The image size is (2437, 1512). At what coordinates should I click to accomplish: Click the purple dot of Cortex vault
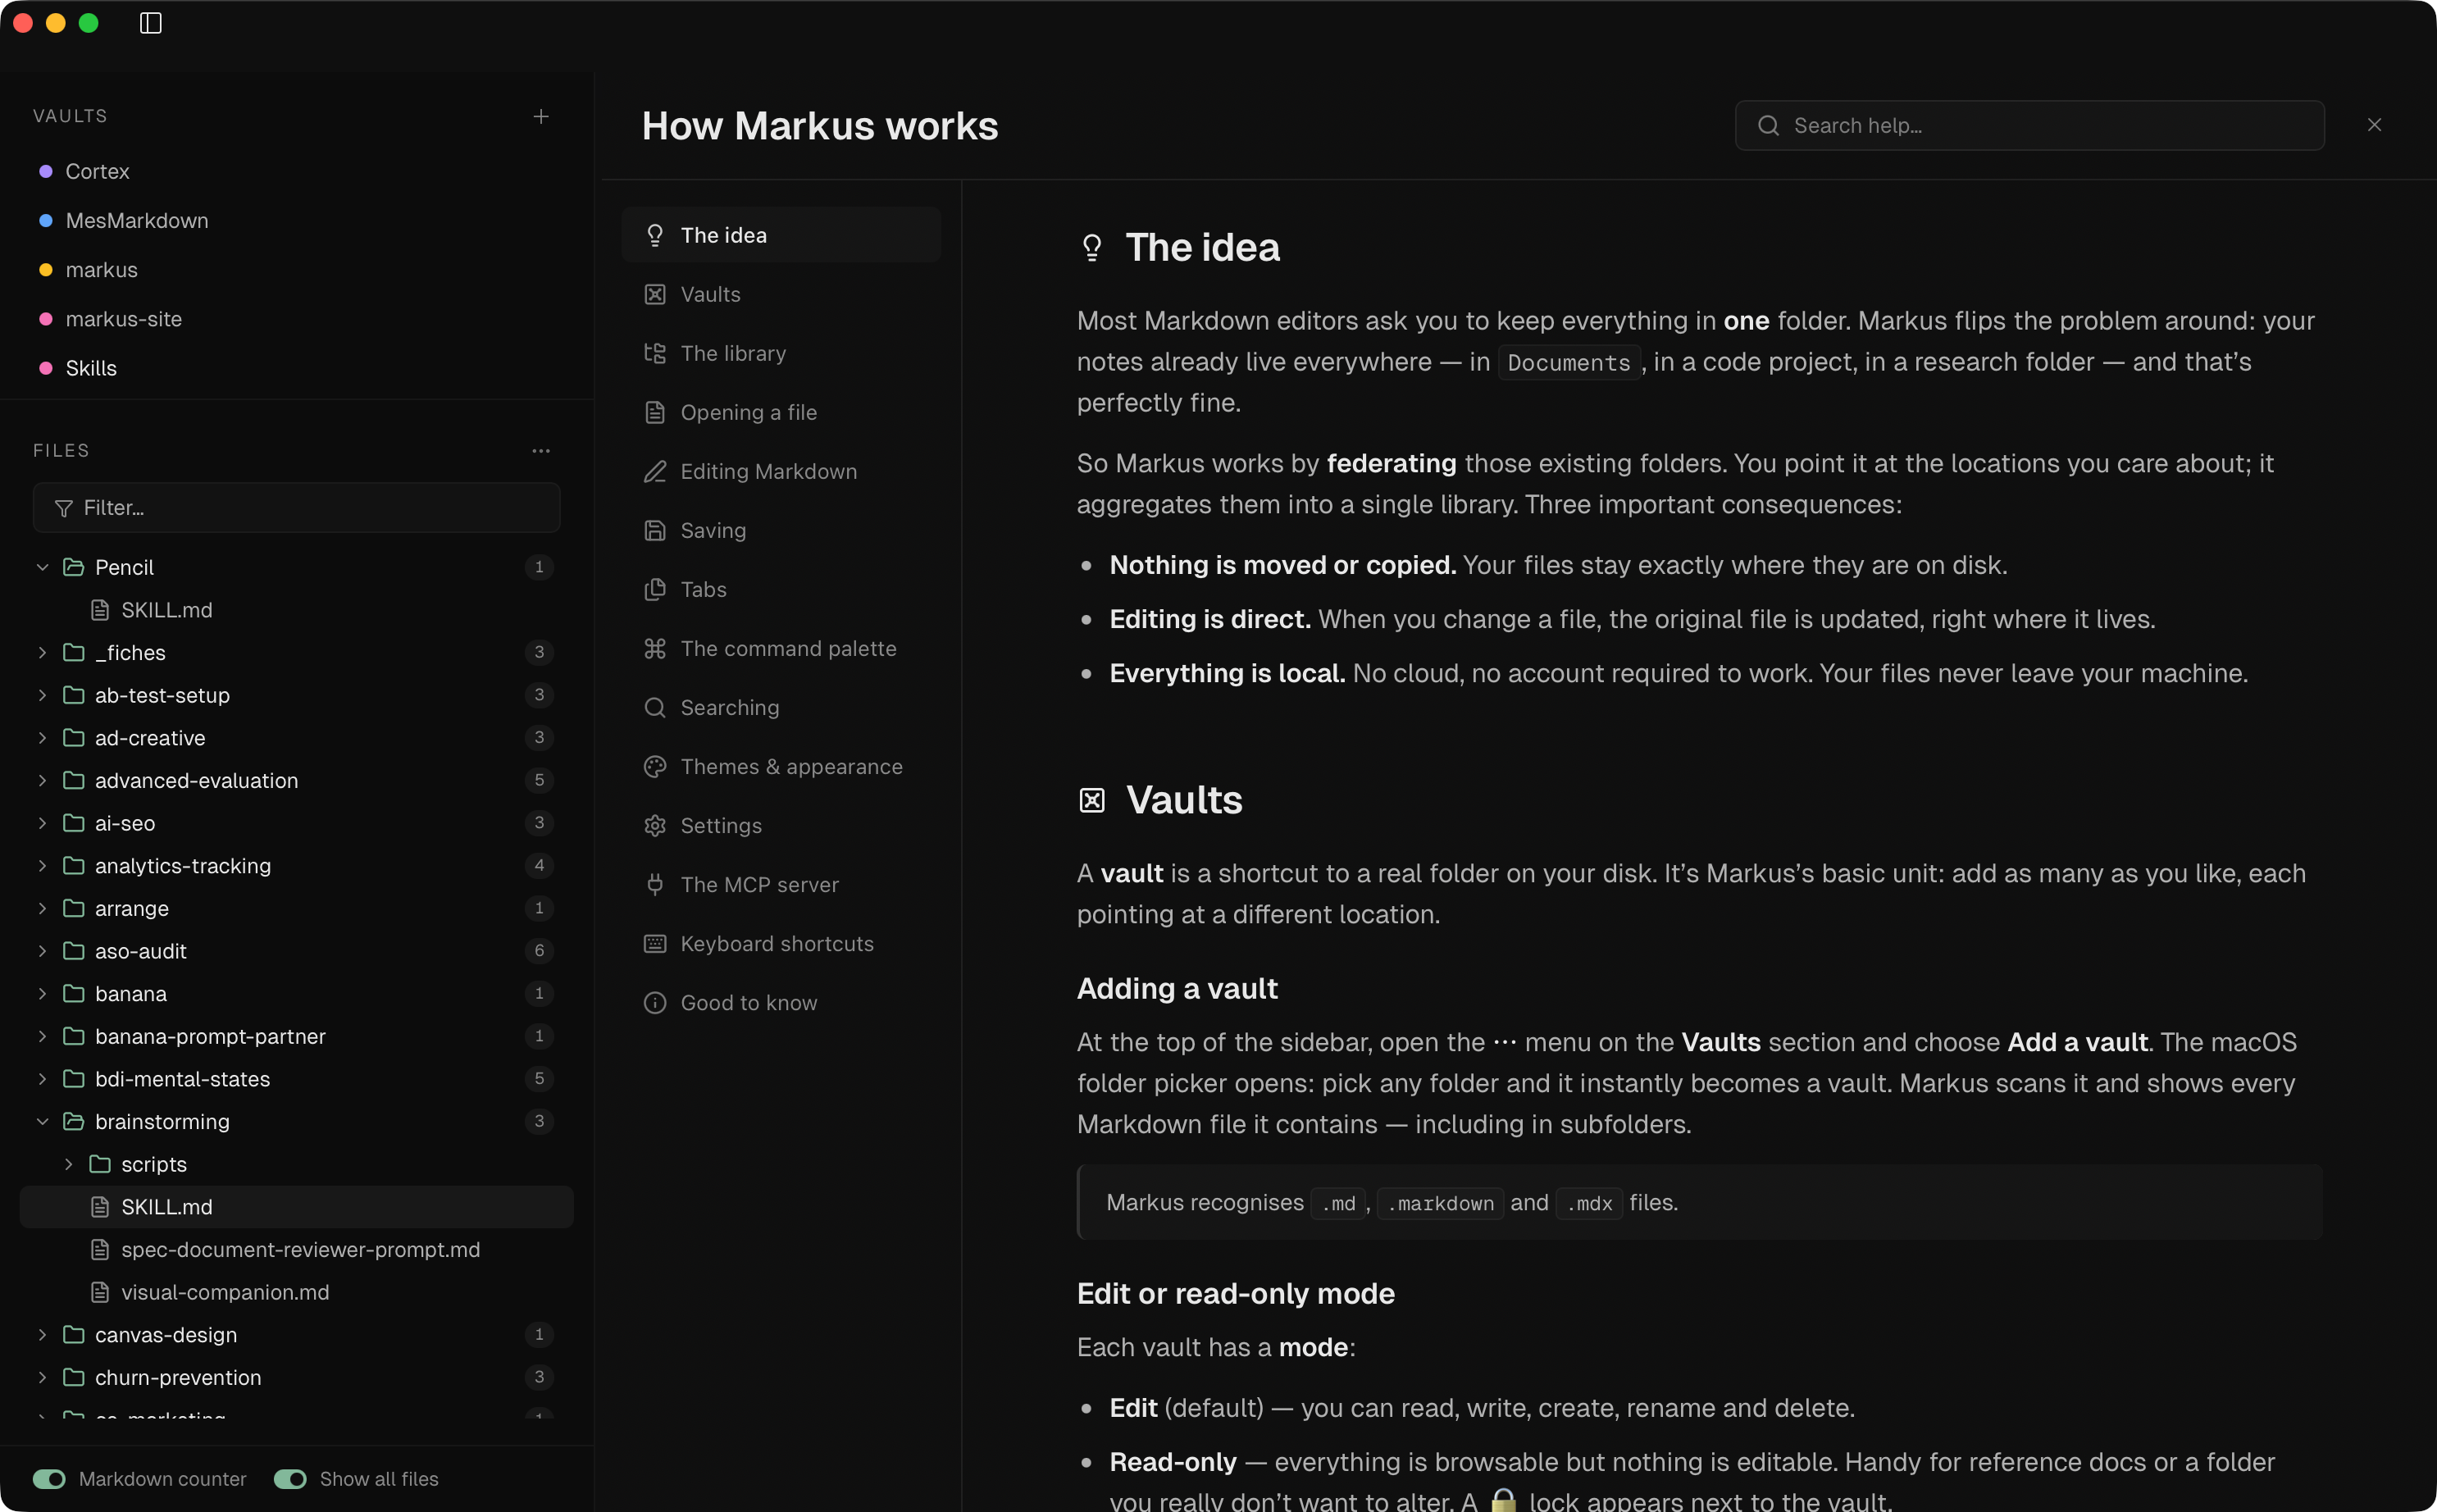click(x=45, y=171)
